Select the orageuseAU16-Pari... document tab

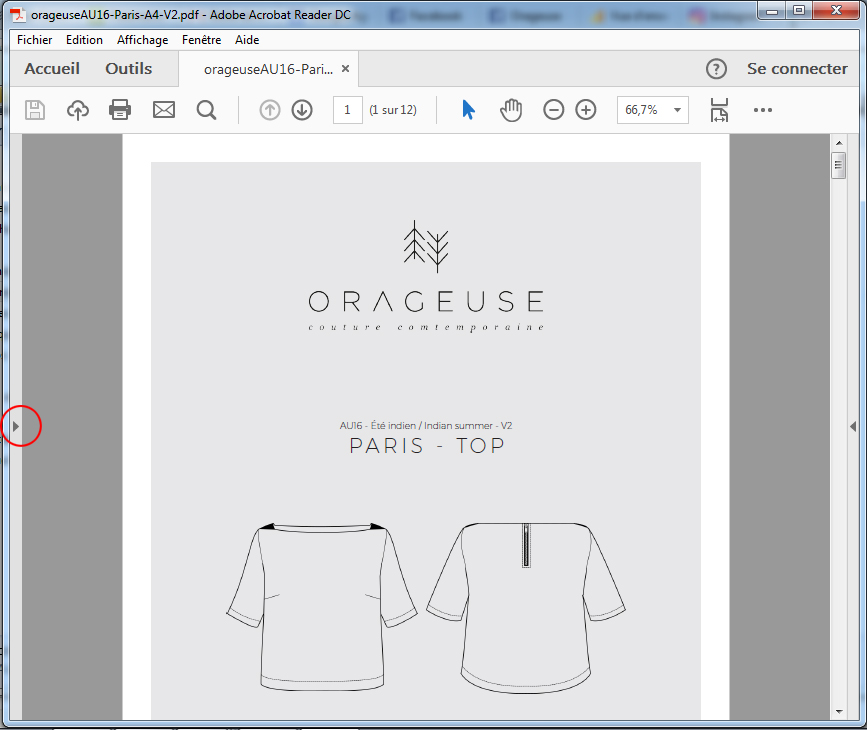click(268, 69)
